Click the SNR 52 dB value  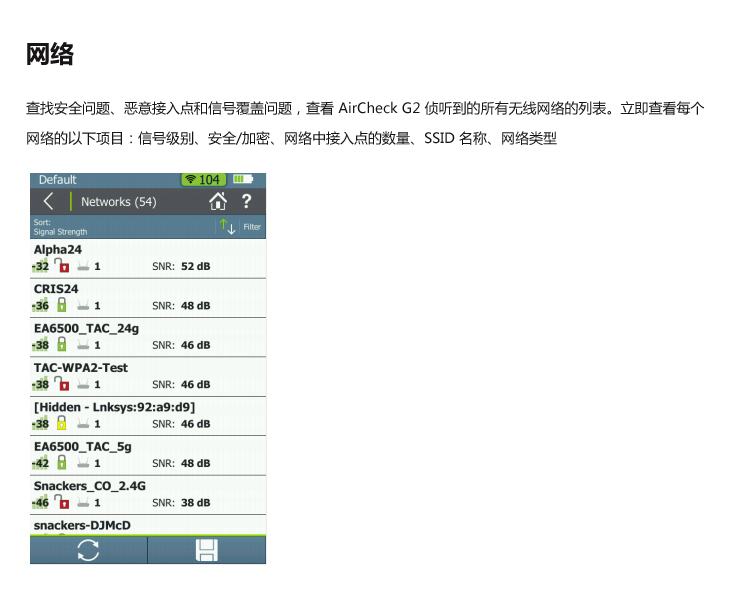(x=196, y=266)
